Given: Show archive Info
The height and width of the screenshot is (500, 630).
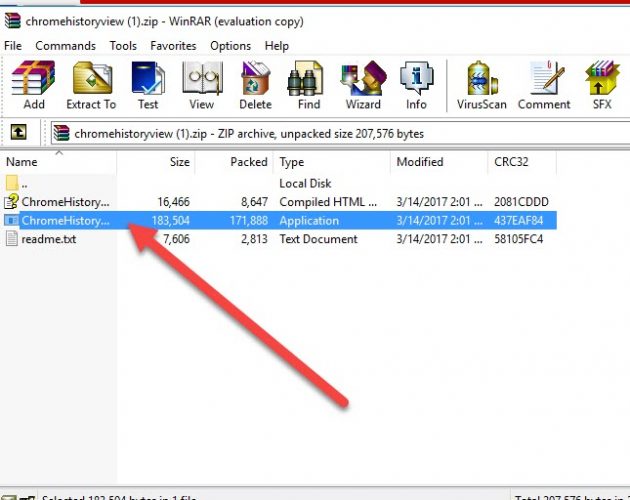Looking at the screenshot, I should tap(416, 85).
